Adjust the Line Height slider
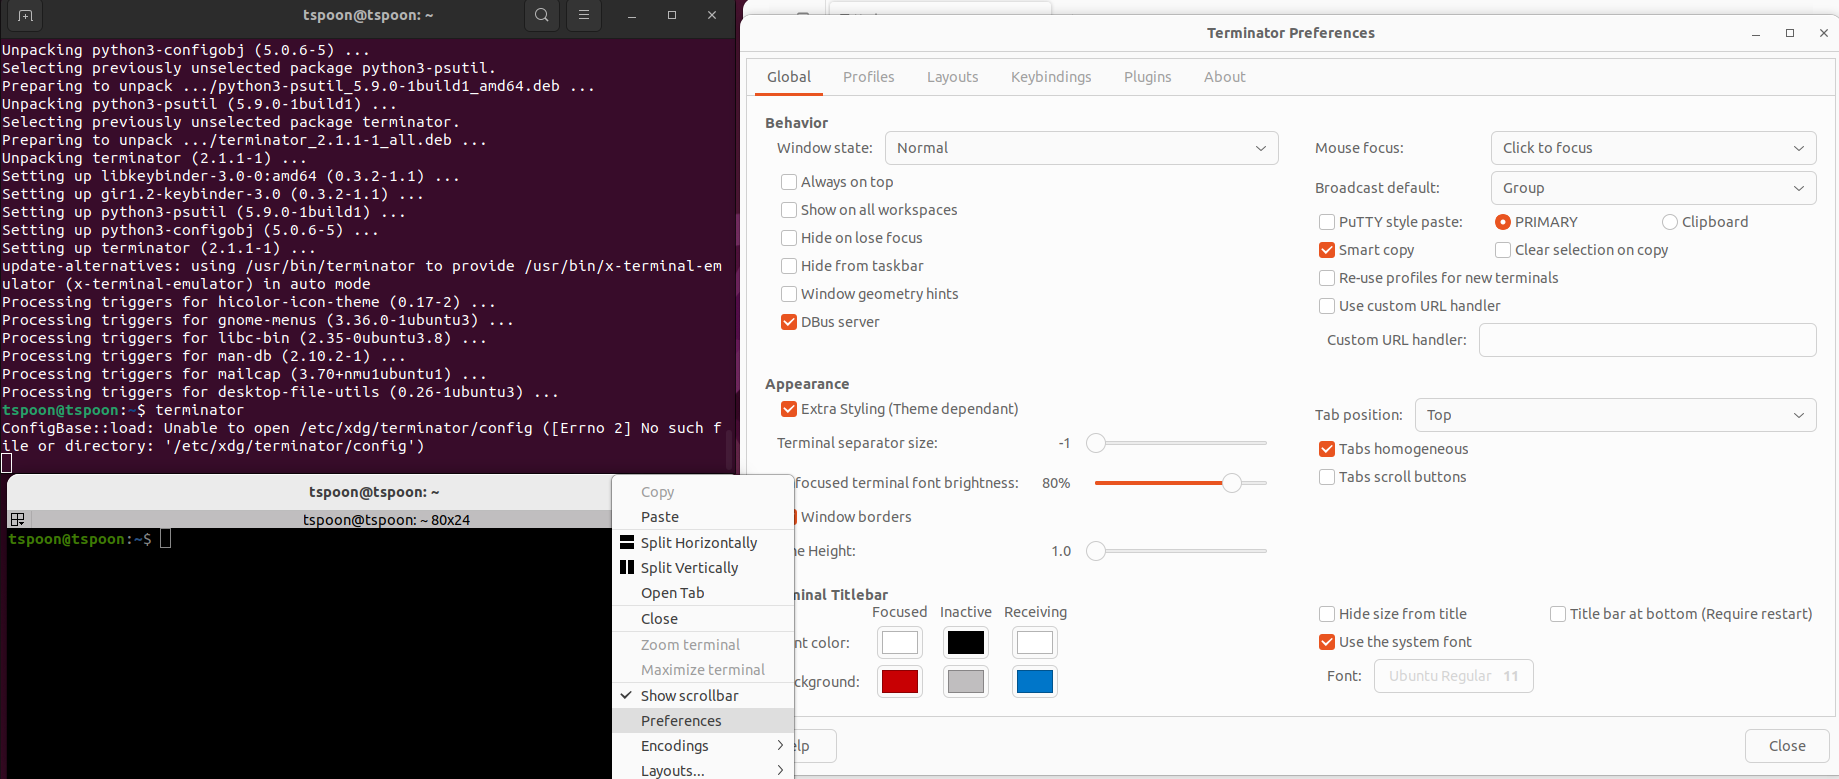Viewport: 1839px width, 779px height. click(x=1096, y=551)
